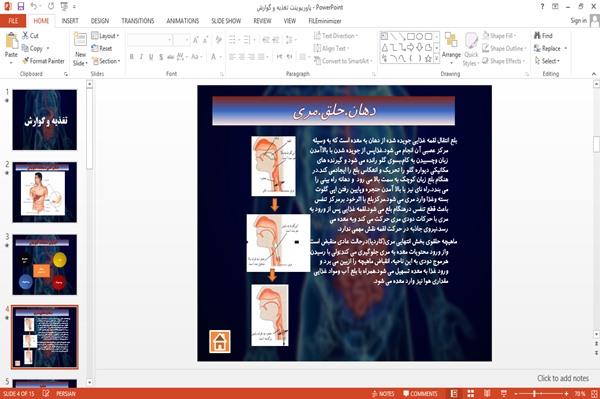Collapse the ribbon arrow
The width and height of the screenshot is (600, 399).
click(594, 74)
